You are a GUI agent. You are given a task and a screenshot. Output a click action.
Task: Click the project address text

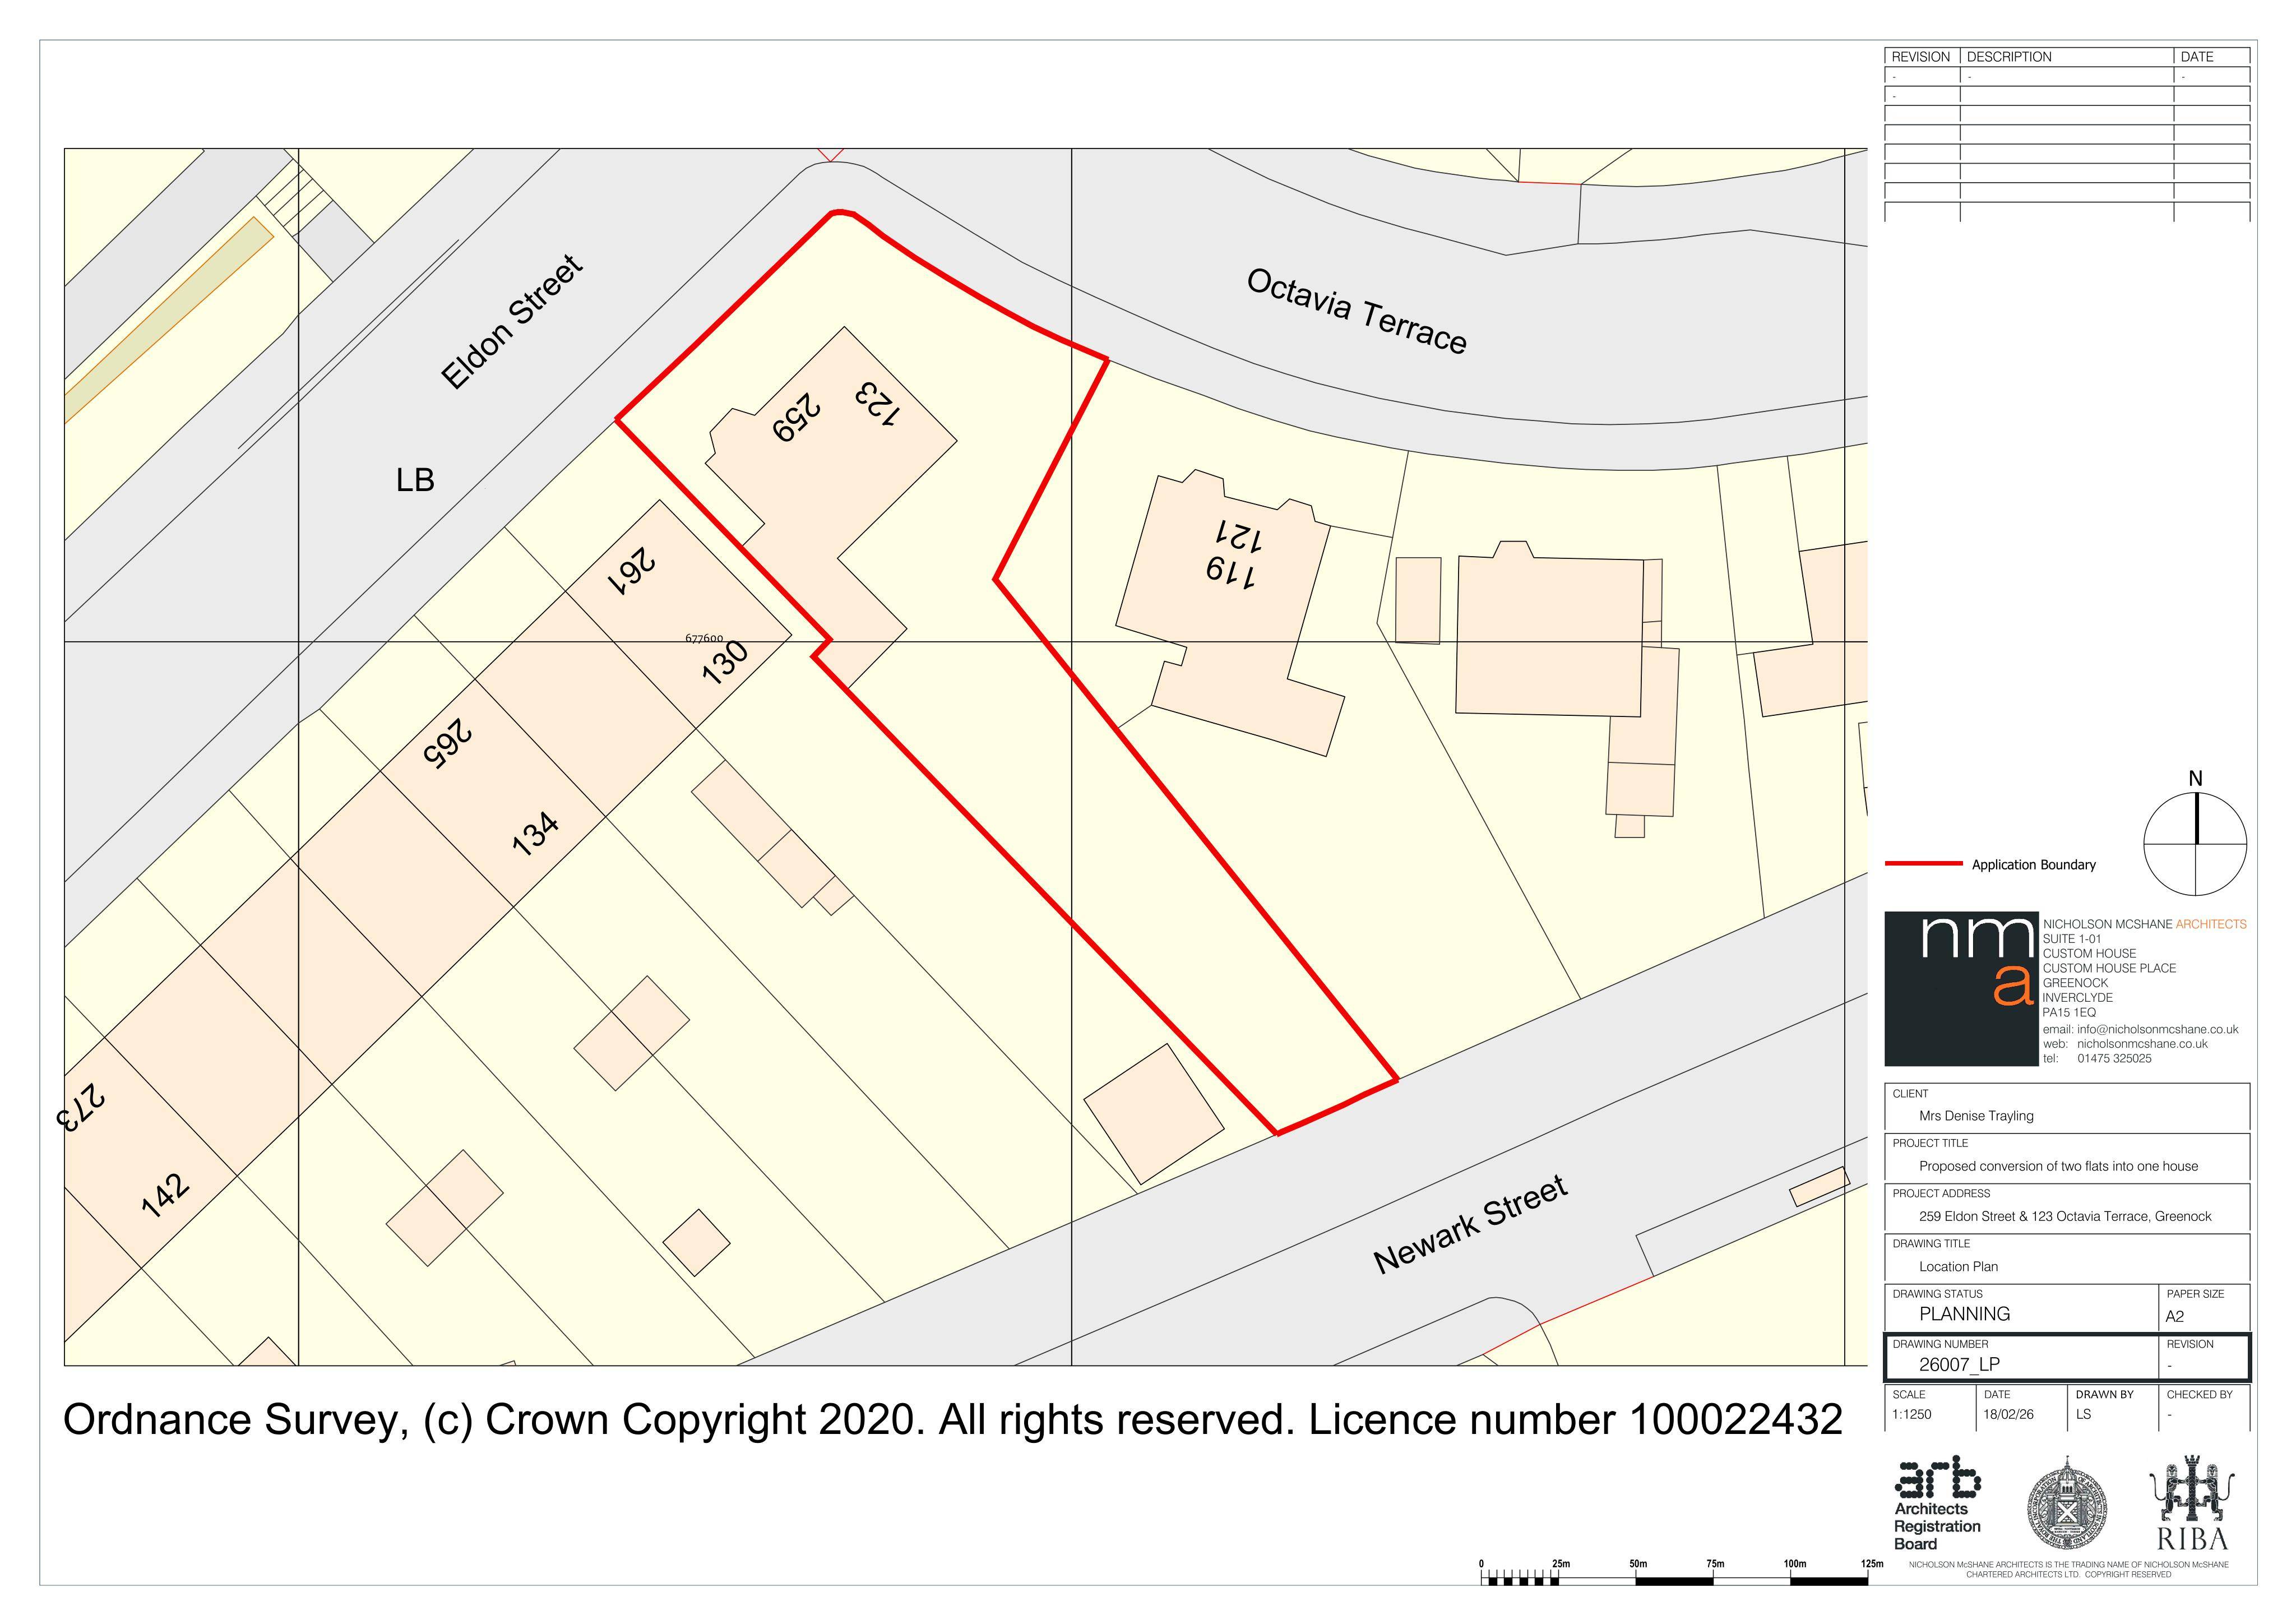(2065, 1216)
